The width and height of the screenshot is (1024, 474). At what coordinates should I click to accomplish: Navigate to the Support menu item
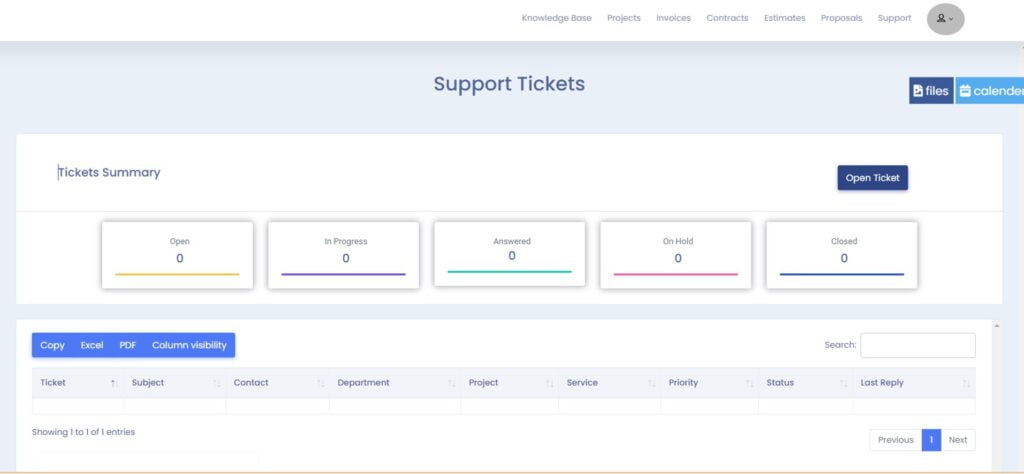pos(894,18)
